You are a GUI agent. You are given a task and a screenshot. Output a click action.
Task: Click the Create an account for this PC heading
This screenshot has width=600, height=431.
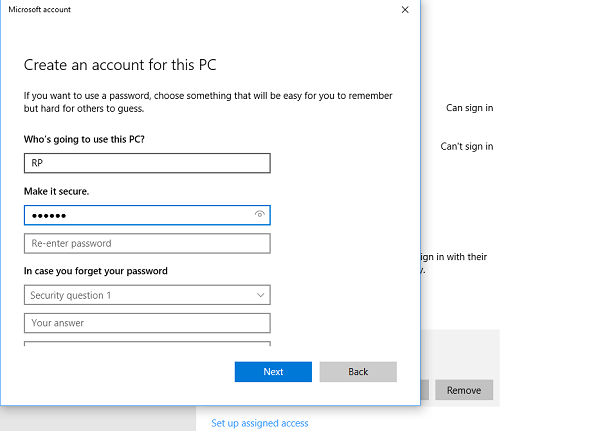pos(120,65)
